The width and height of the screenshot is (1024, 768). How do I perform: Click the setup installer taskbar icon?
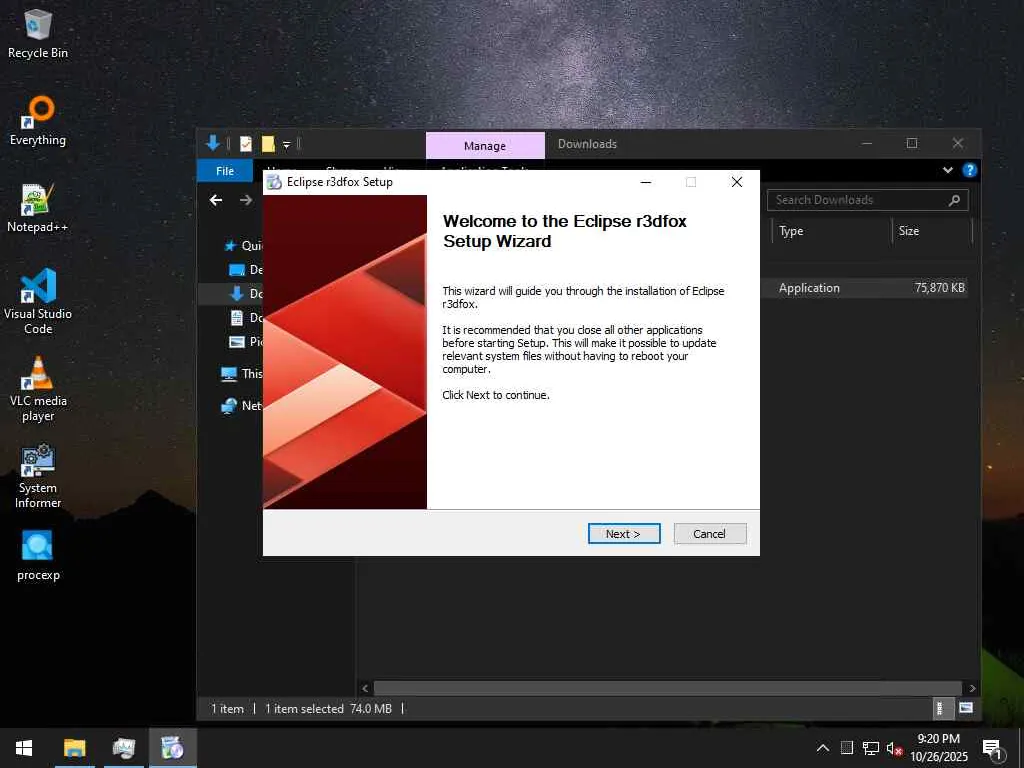point(172,748)
